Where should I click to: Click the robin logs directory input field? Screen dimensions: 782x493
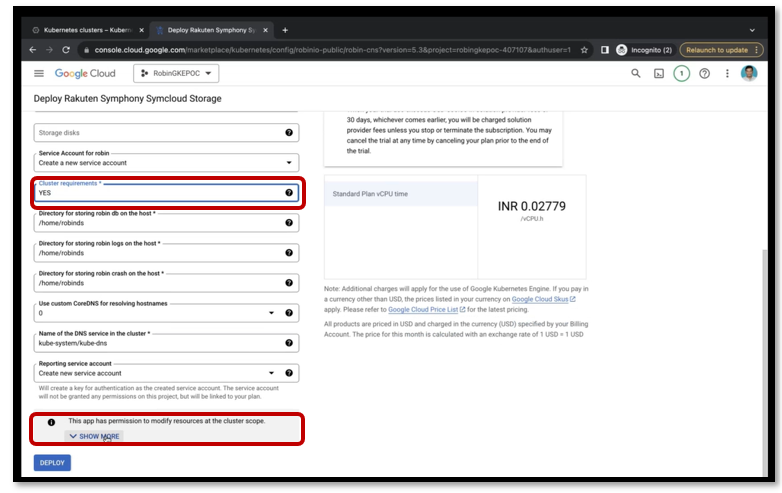pyautogui.click(x=166, y=253)
